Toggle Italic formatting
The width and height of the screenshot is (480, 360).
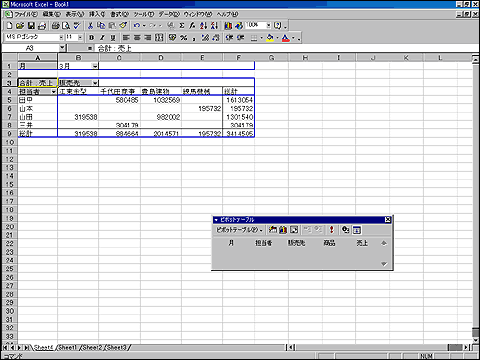tap(102, 38)
